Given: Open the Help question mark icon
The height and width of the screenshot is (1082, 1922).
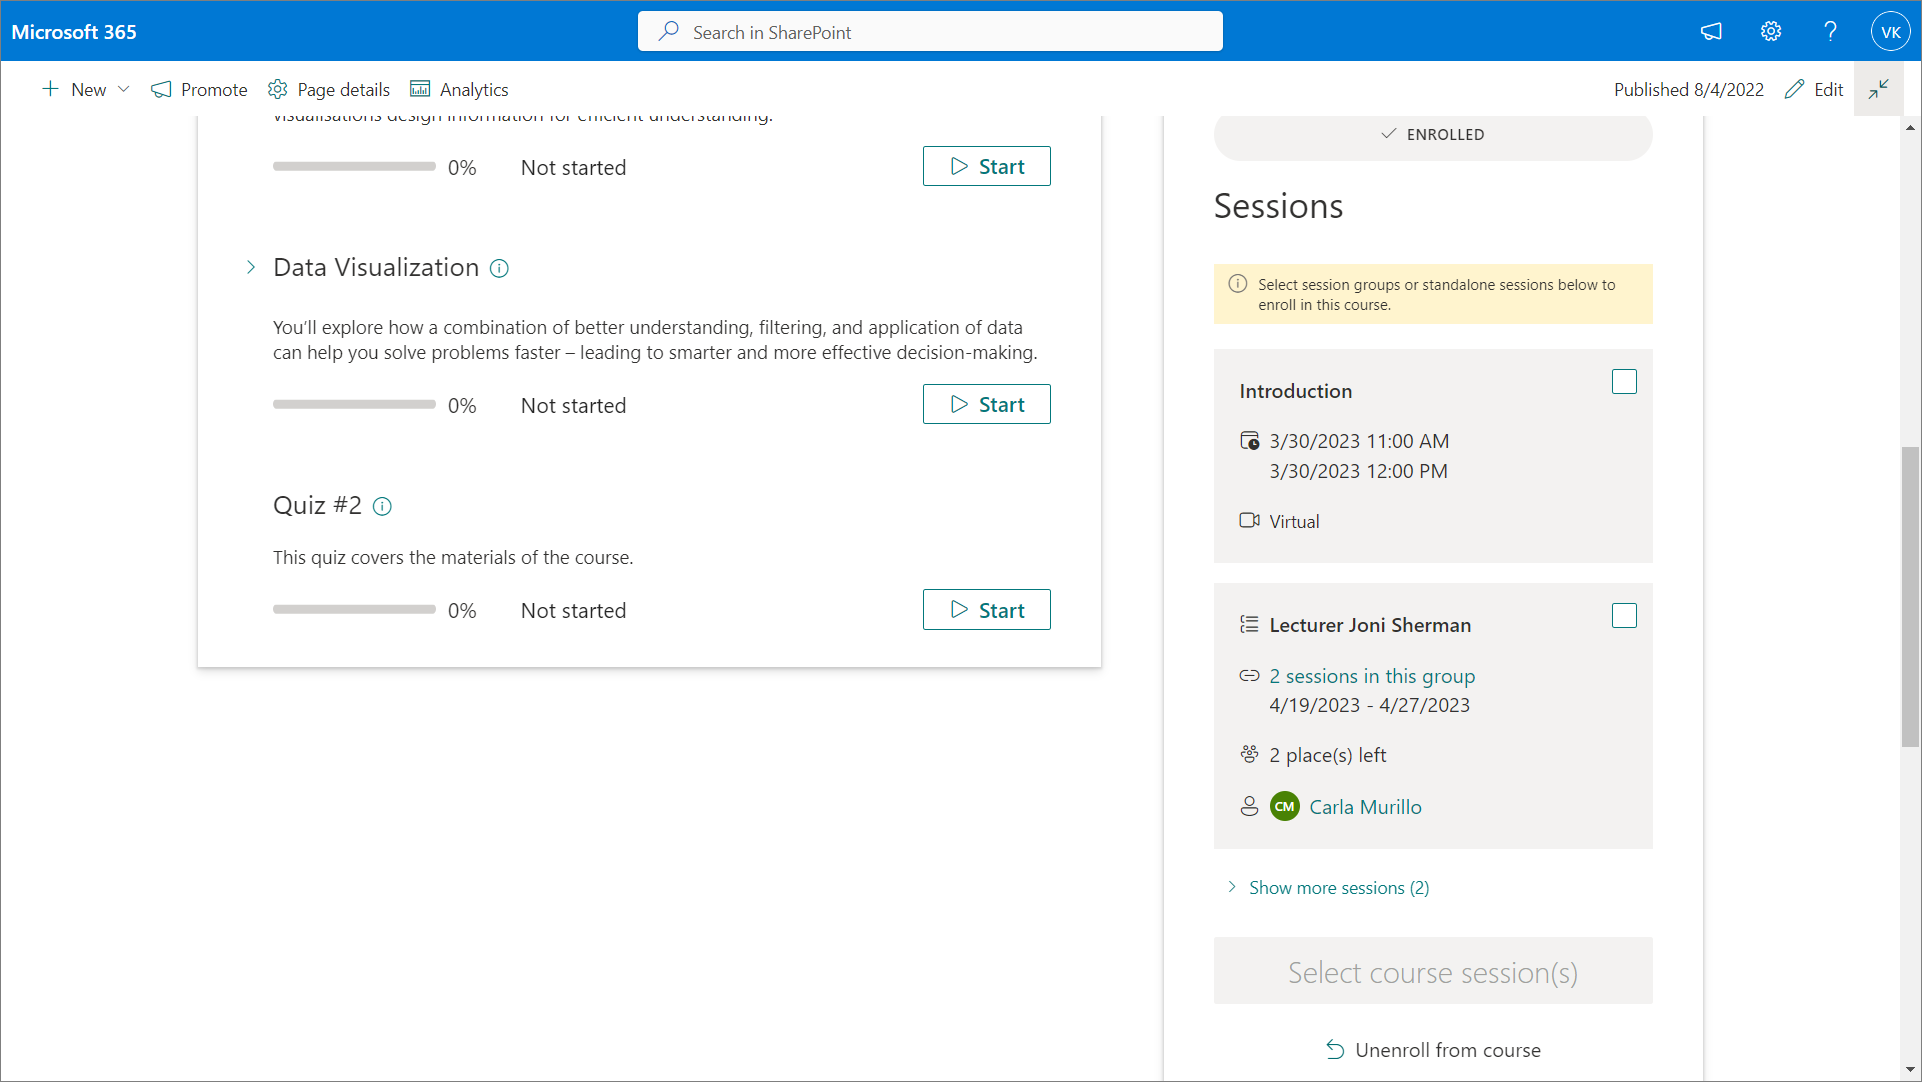Looking at the screenshot, I should pos(1830,32).
